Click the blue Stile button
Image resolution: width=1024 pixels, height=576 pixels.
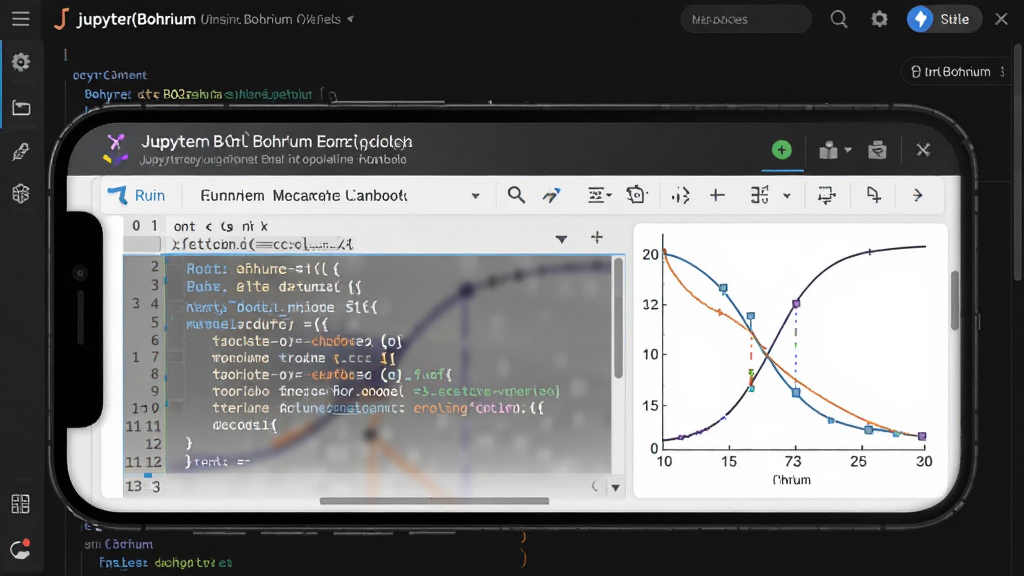pyautogui.click(x=942, y=19)
